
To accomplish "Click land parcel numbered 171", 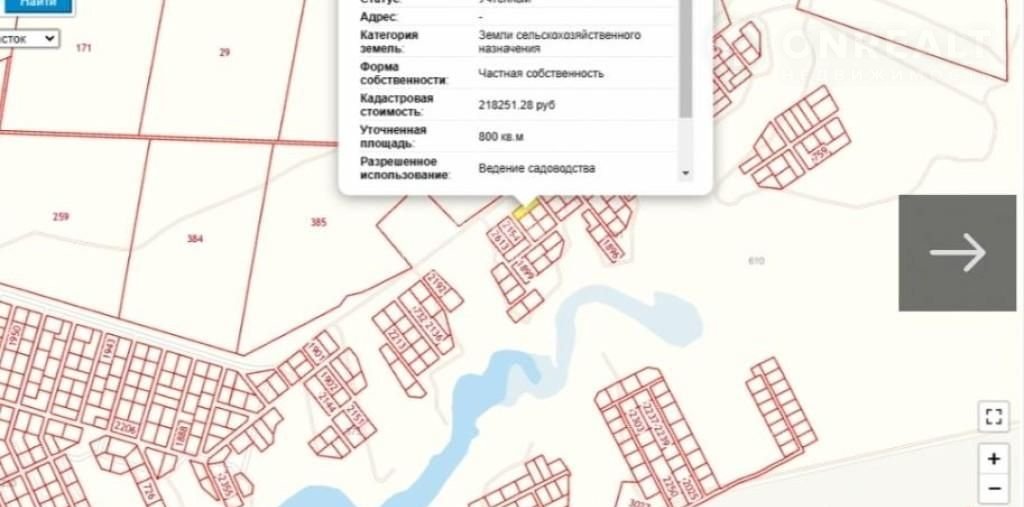I will (83, 48).
